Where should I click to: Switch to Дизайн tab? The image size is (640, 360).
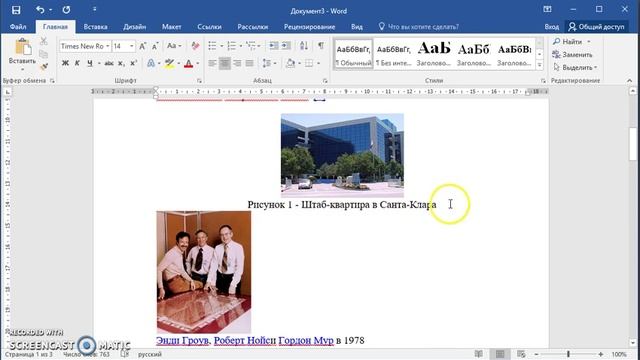[x=135, y=27]
